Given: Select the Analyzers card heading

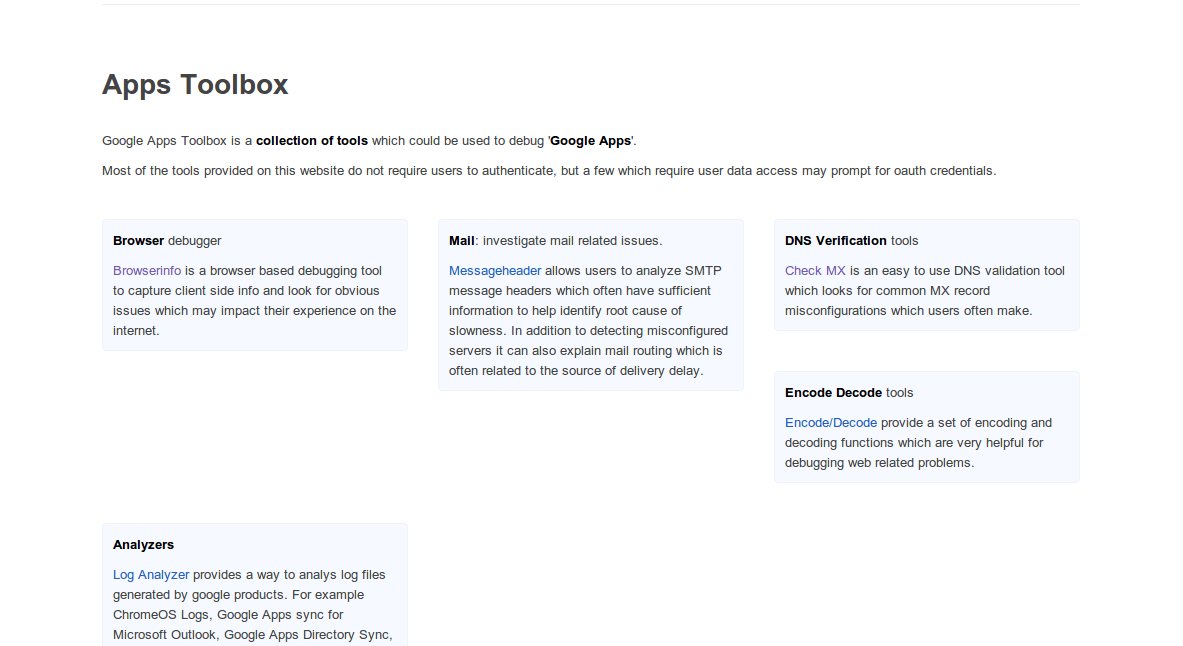Looking at the screenshot, I should 143,545.
